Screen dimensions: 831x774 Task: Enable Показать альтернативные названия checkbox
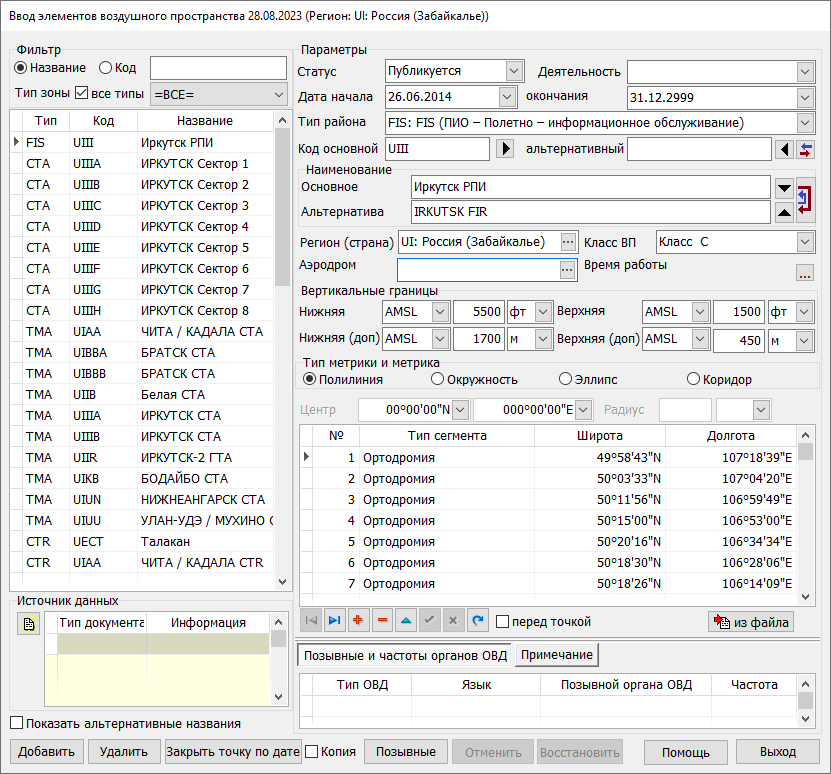[x=16, y=723]
